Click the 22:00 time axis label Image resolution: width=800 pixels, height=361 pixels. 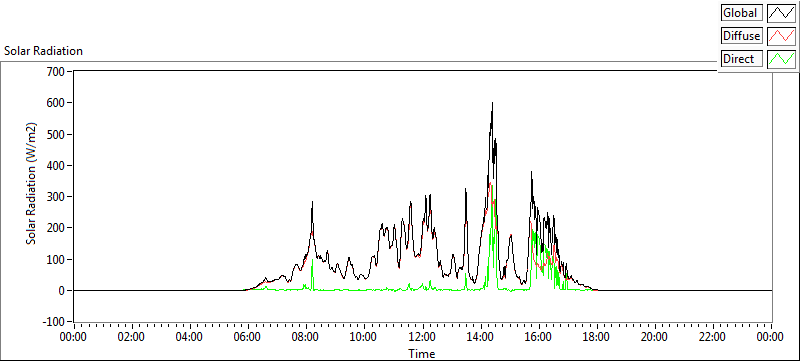point(713,337)
